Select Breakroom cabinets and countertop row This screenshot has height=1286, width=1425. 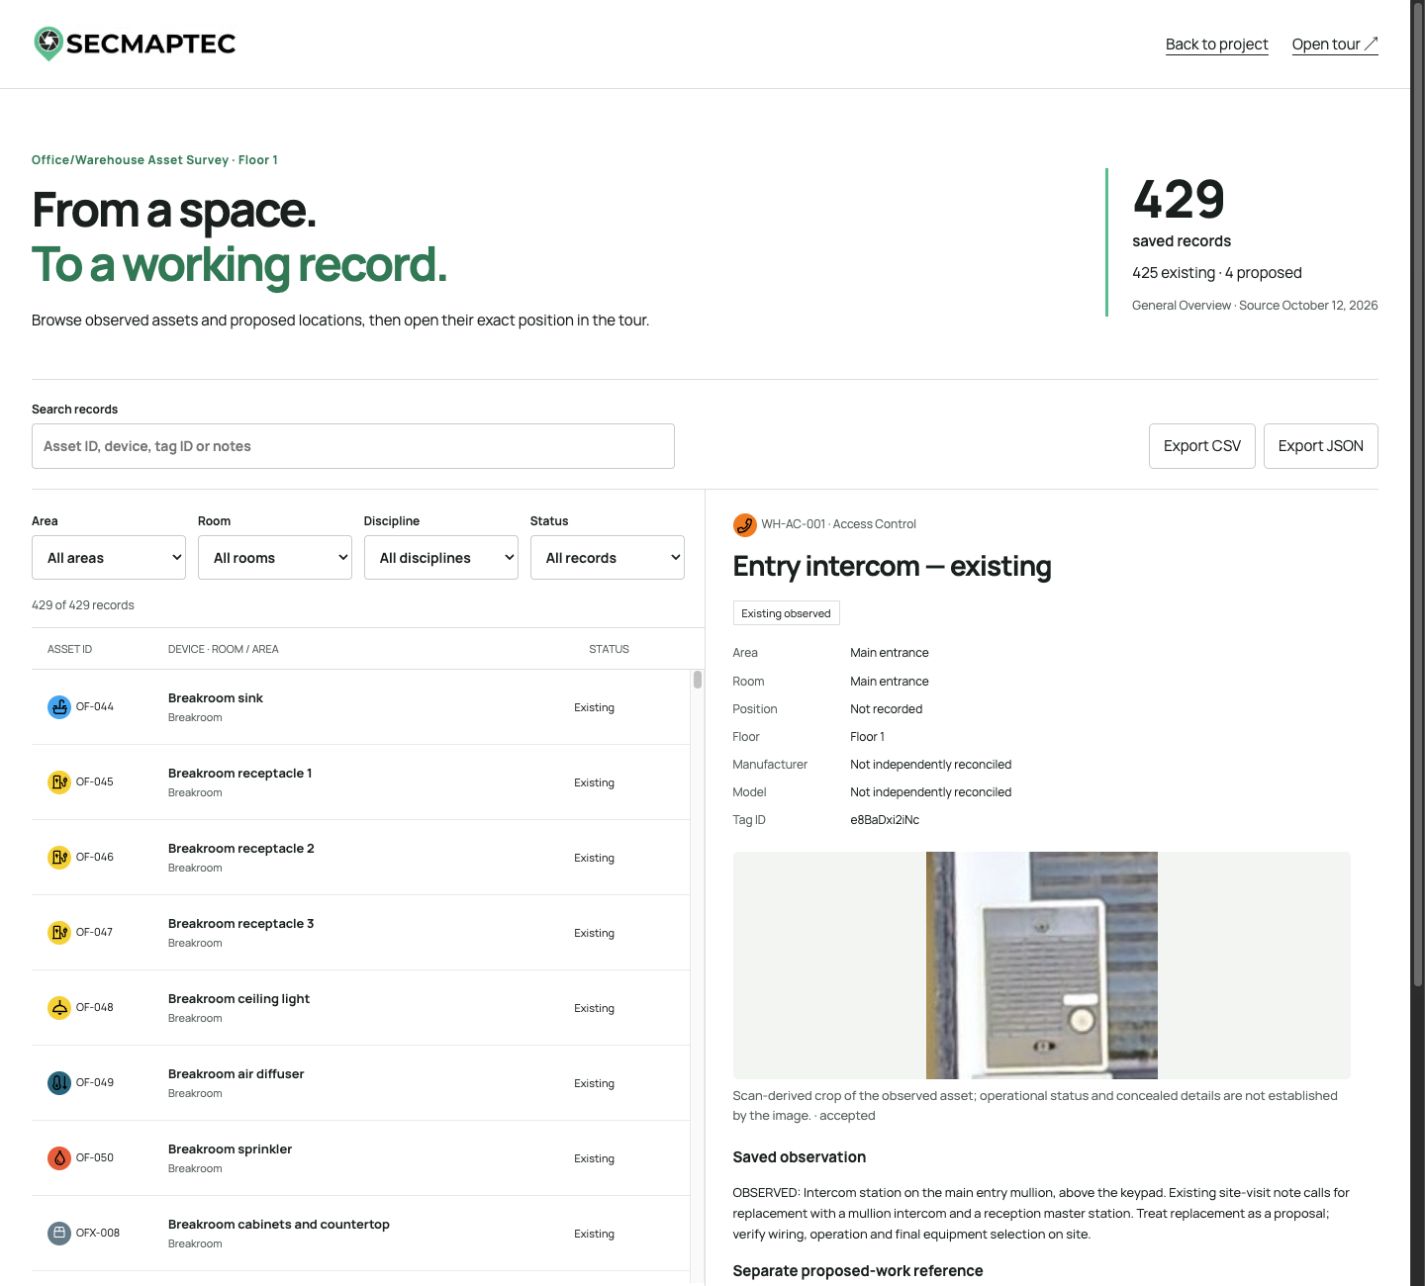pos(361,1232)
